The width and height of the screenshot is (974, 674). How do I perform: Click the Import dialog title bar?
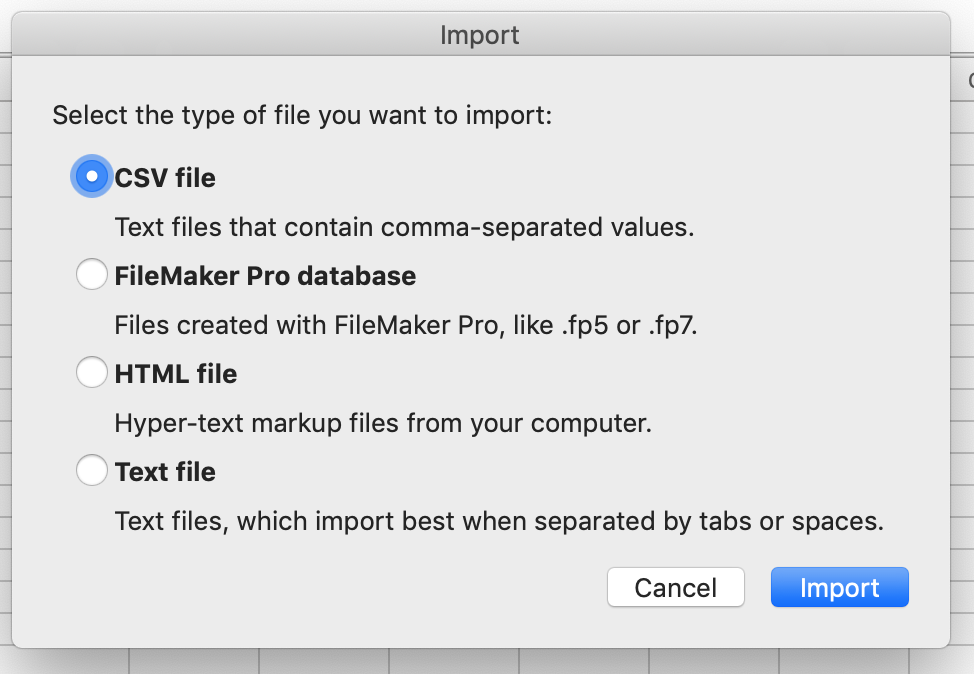[480, 36]
